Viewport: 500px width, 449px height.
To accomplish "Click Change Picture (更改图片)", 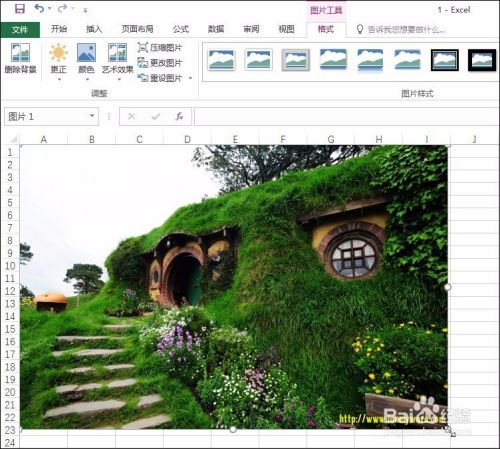I will 160,63.
